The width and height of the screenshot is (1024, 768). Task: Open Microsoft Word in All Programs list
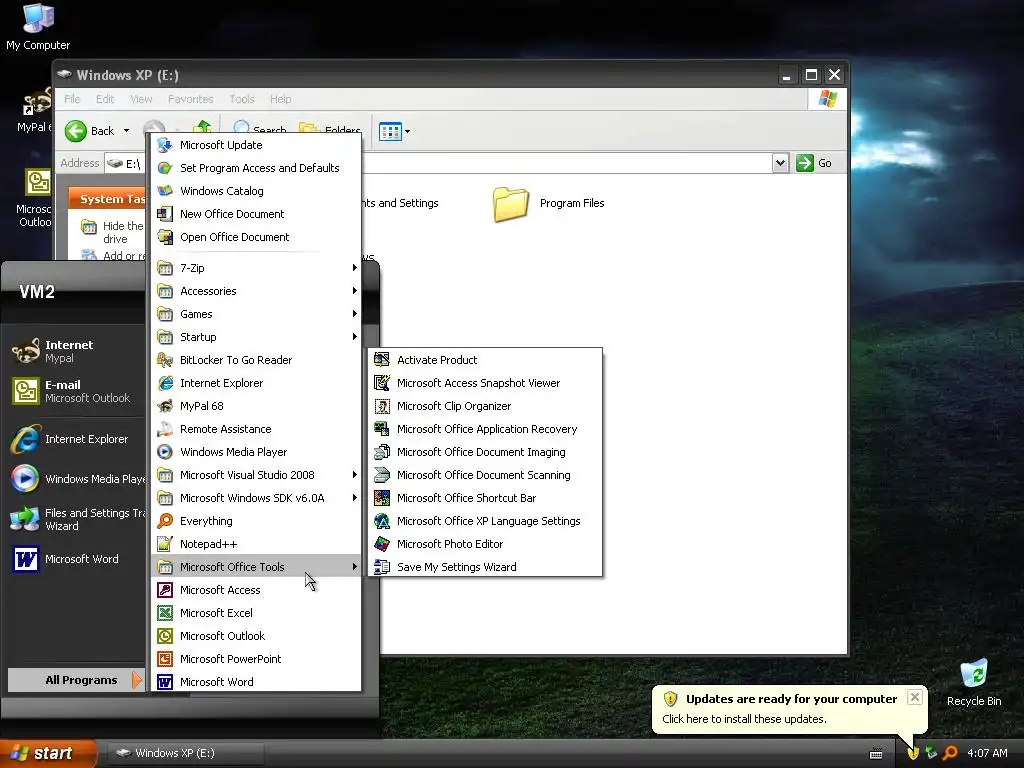[x=256, y=682]
